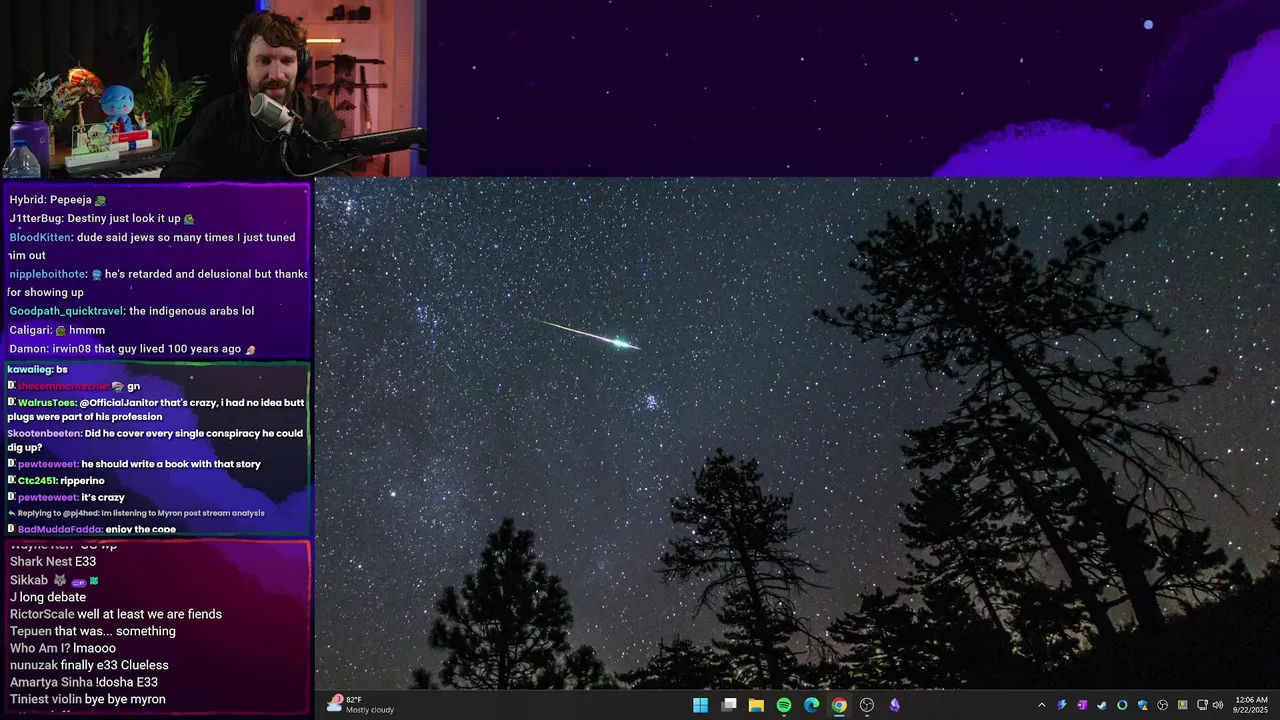Switch to Google Chrome in the taskbar

[839, 705]
